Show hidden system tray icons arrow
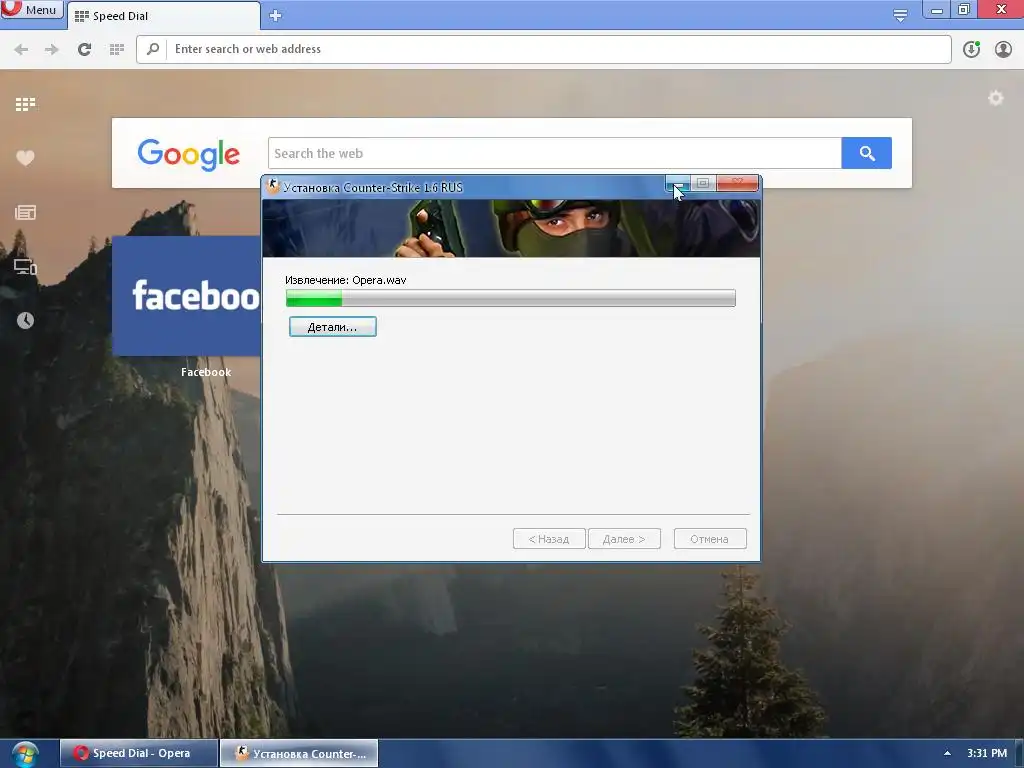 tap(947, 753)
